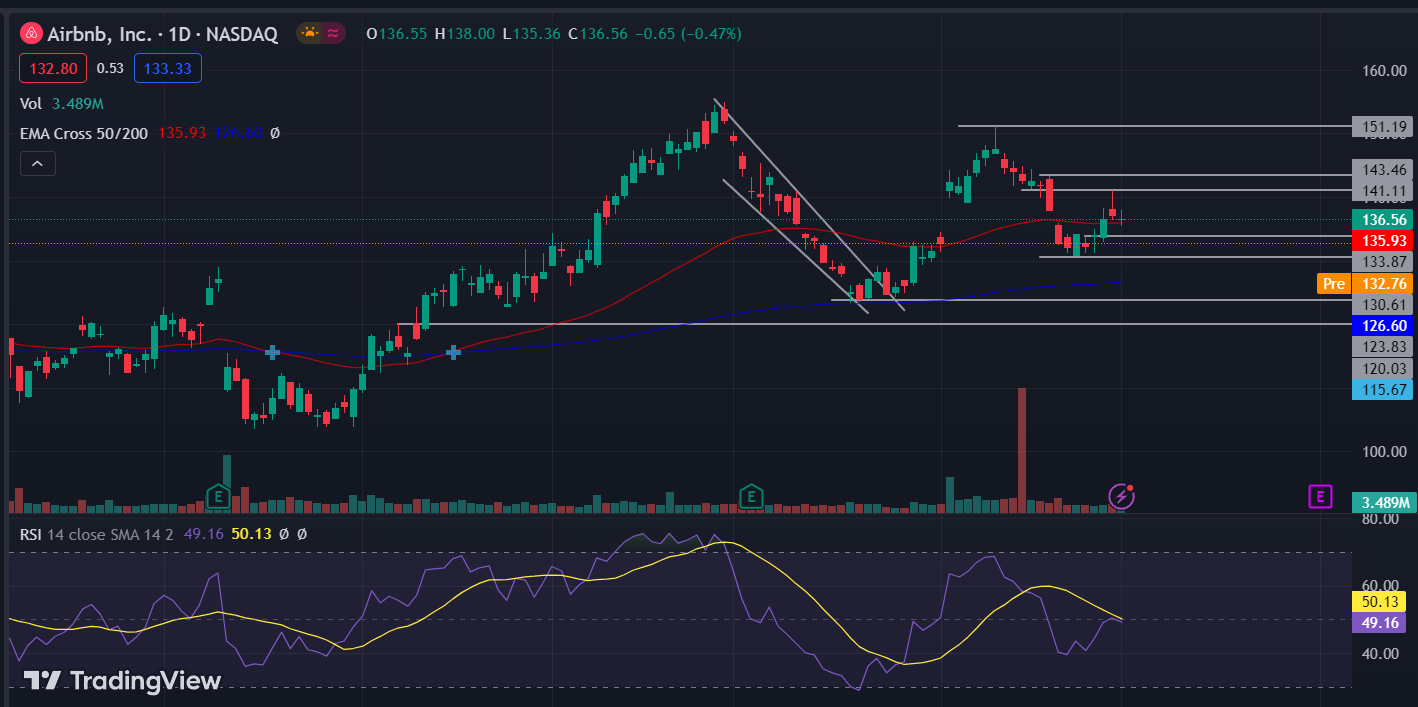Click the yellow 50.13 RSI legend value
Screen dimensions: 1418x707
pyautogui.click(x=250, y=534)
